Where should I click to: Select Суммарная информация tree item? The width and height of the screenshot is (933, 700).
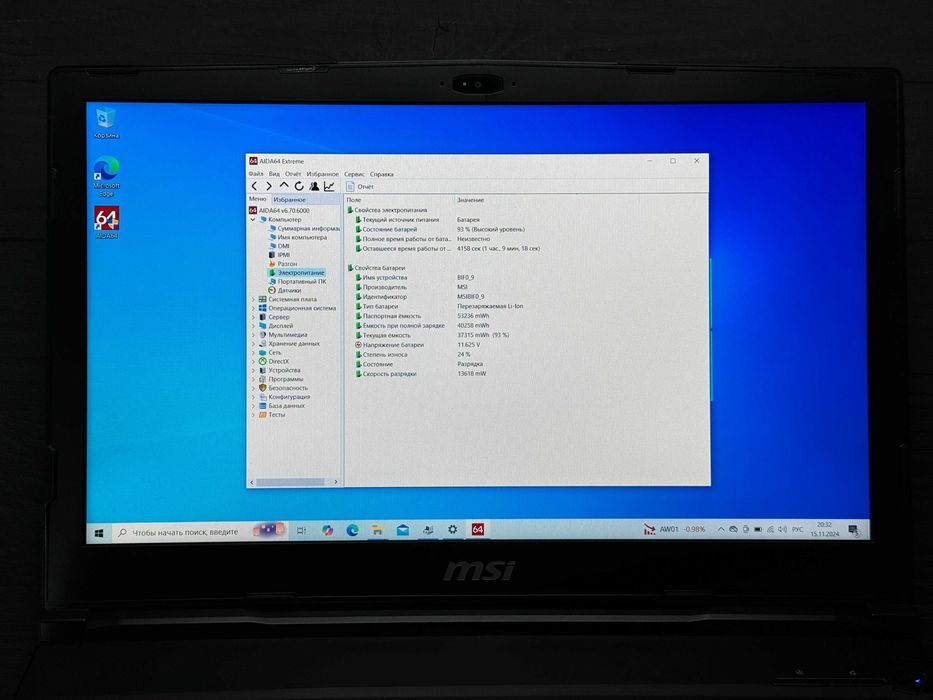tap(304, 228)
